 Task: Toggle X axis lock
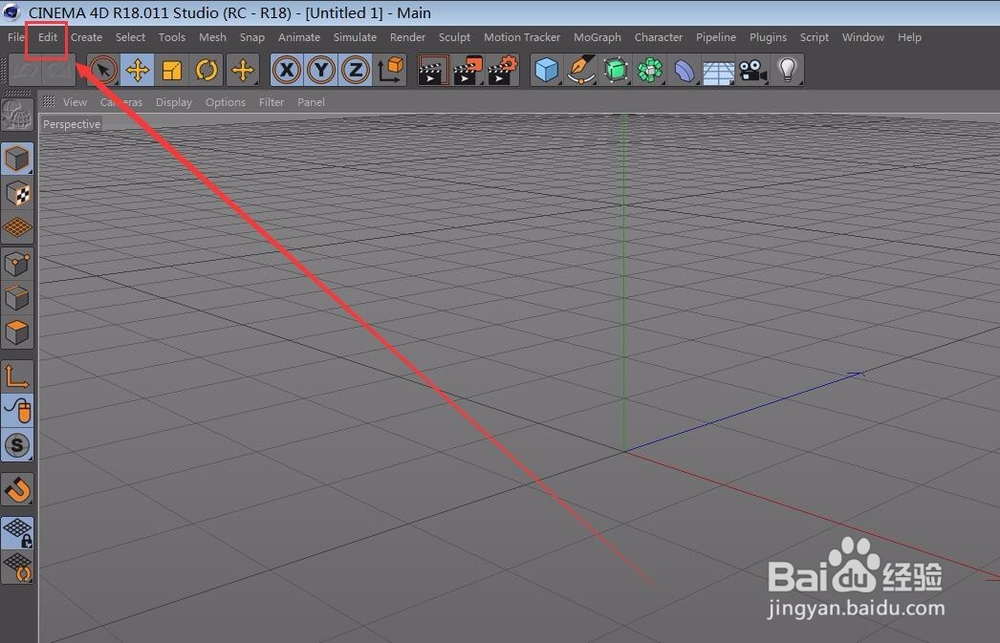[287, 70]
